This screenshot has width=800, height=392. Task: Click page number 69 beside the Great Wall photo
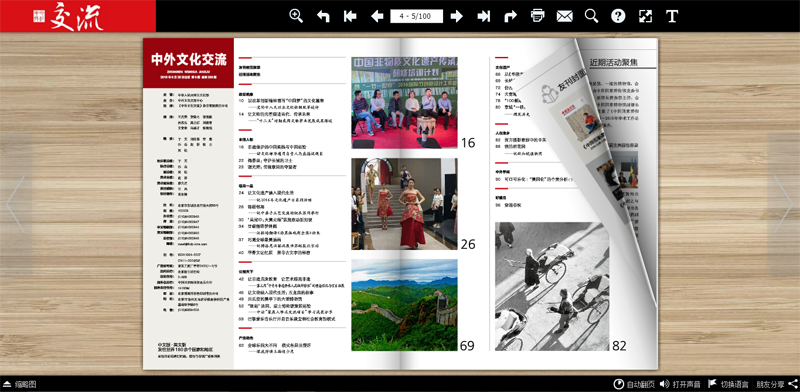pyautogui.click(x=467, y=346)
